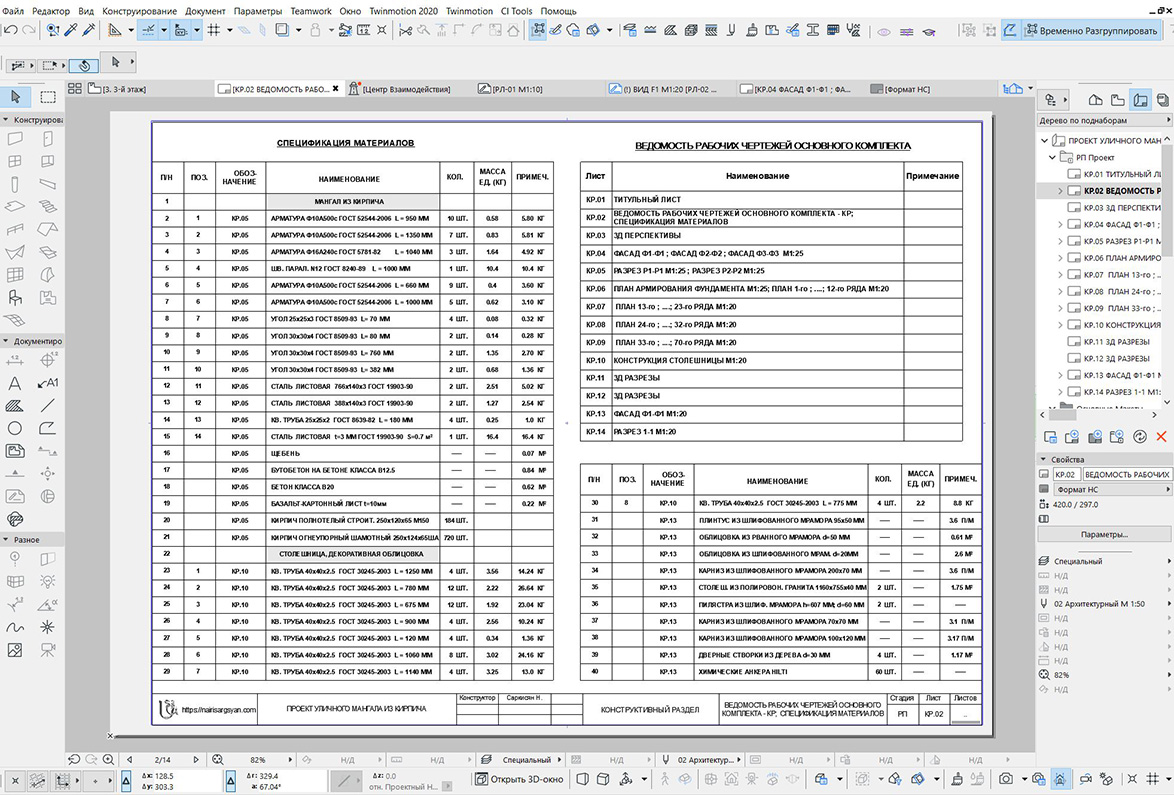Click the scissors split tool icon
Image resolution: width=1174 pixels, height=795 pixels.
405,31
